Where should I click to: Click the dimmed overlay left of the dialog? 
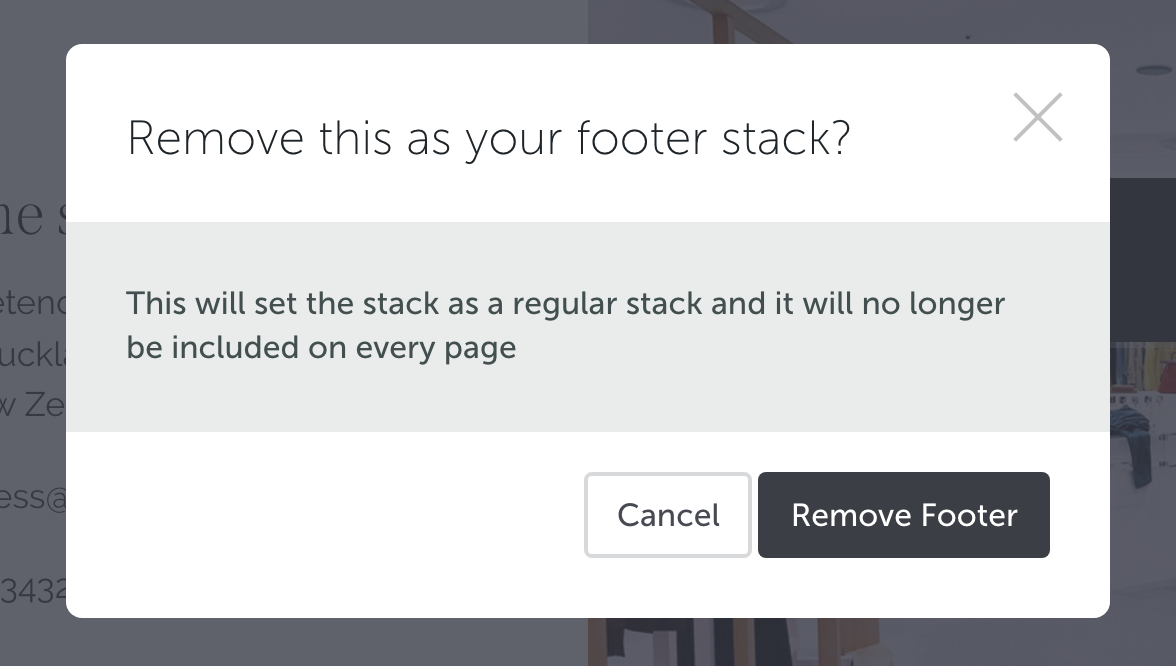(x=32, y=112)
